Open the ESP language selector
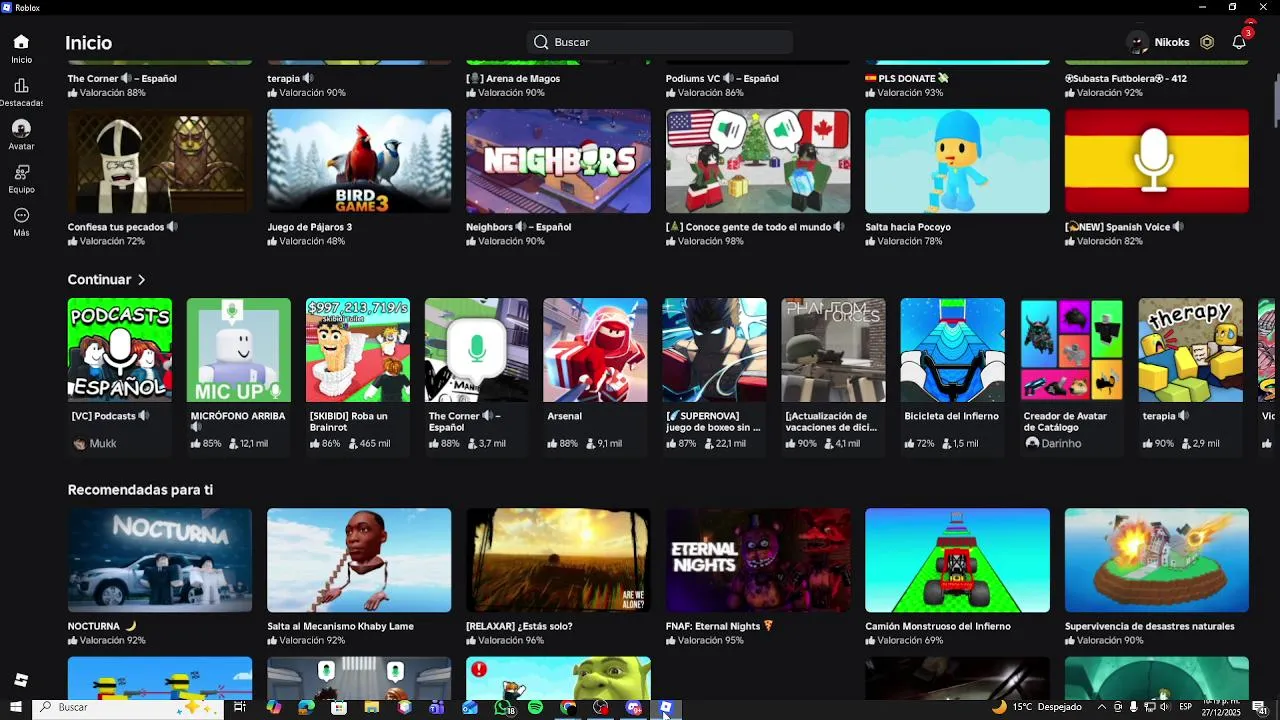 click(1186, 707)
